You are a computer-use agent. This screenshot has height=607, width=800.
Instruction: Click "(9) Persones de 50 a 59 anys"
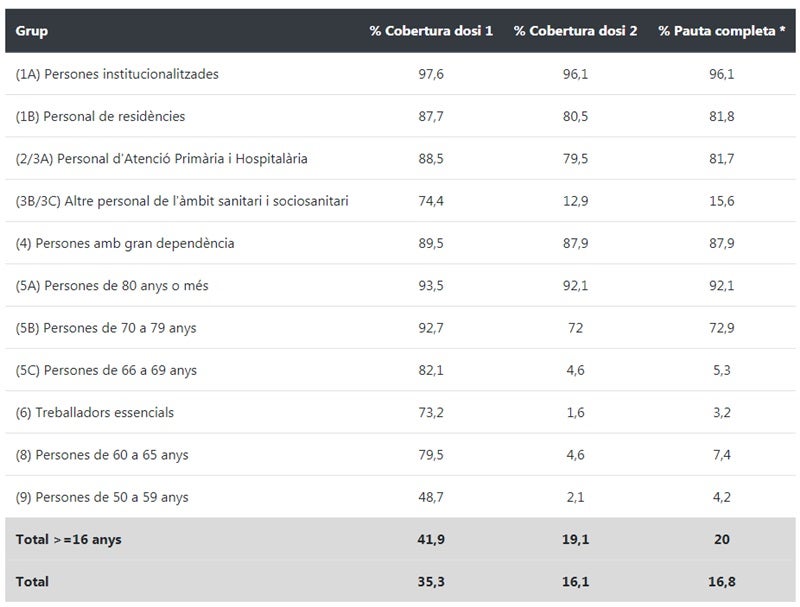coord(102,497)
